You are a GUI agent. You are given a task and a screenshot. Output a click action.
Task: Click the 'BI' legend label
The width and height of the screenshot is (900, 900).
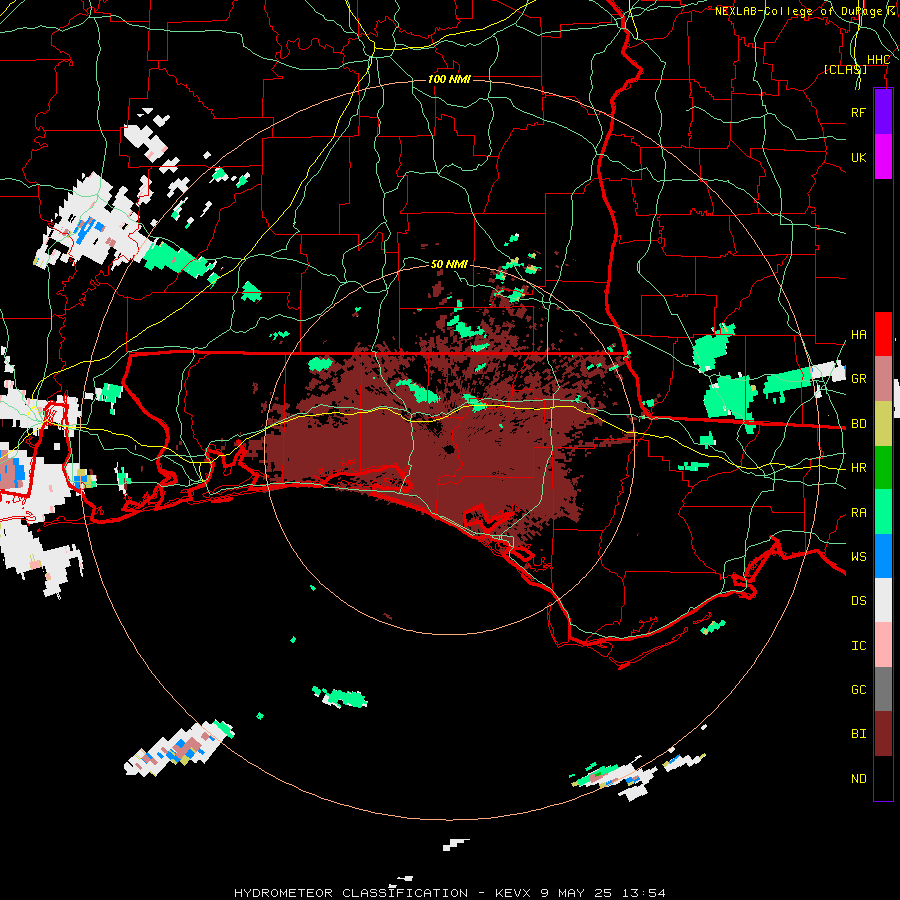(858, 734)
